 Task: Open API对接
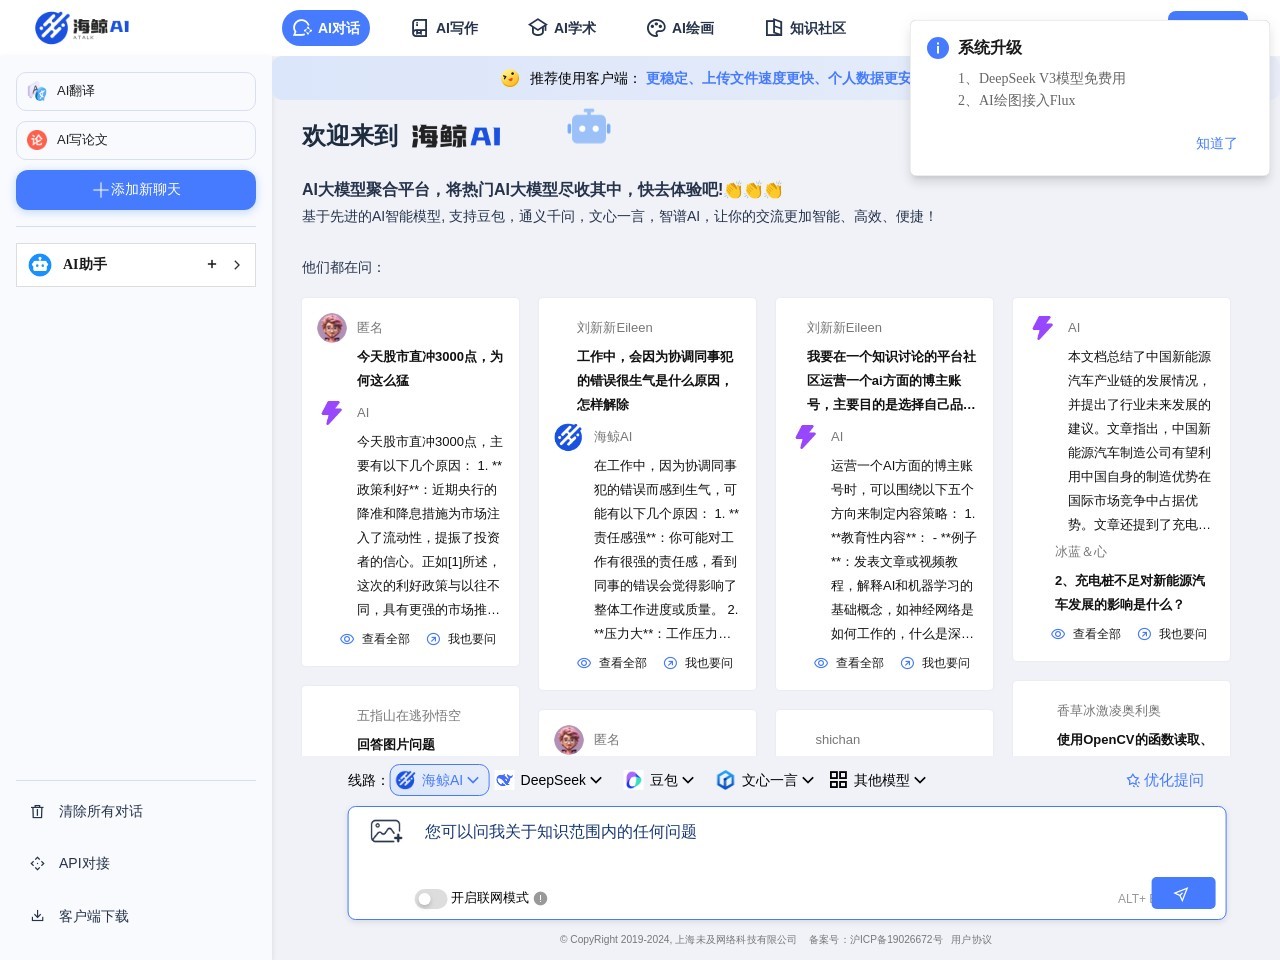click(84, 863)
